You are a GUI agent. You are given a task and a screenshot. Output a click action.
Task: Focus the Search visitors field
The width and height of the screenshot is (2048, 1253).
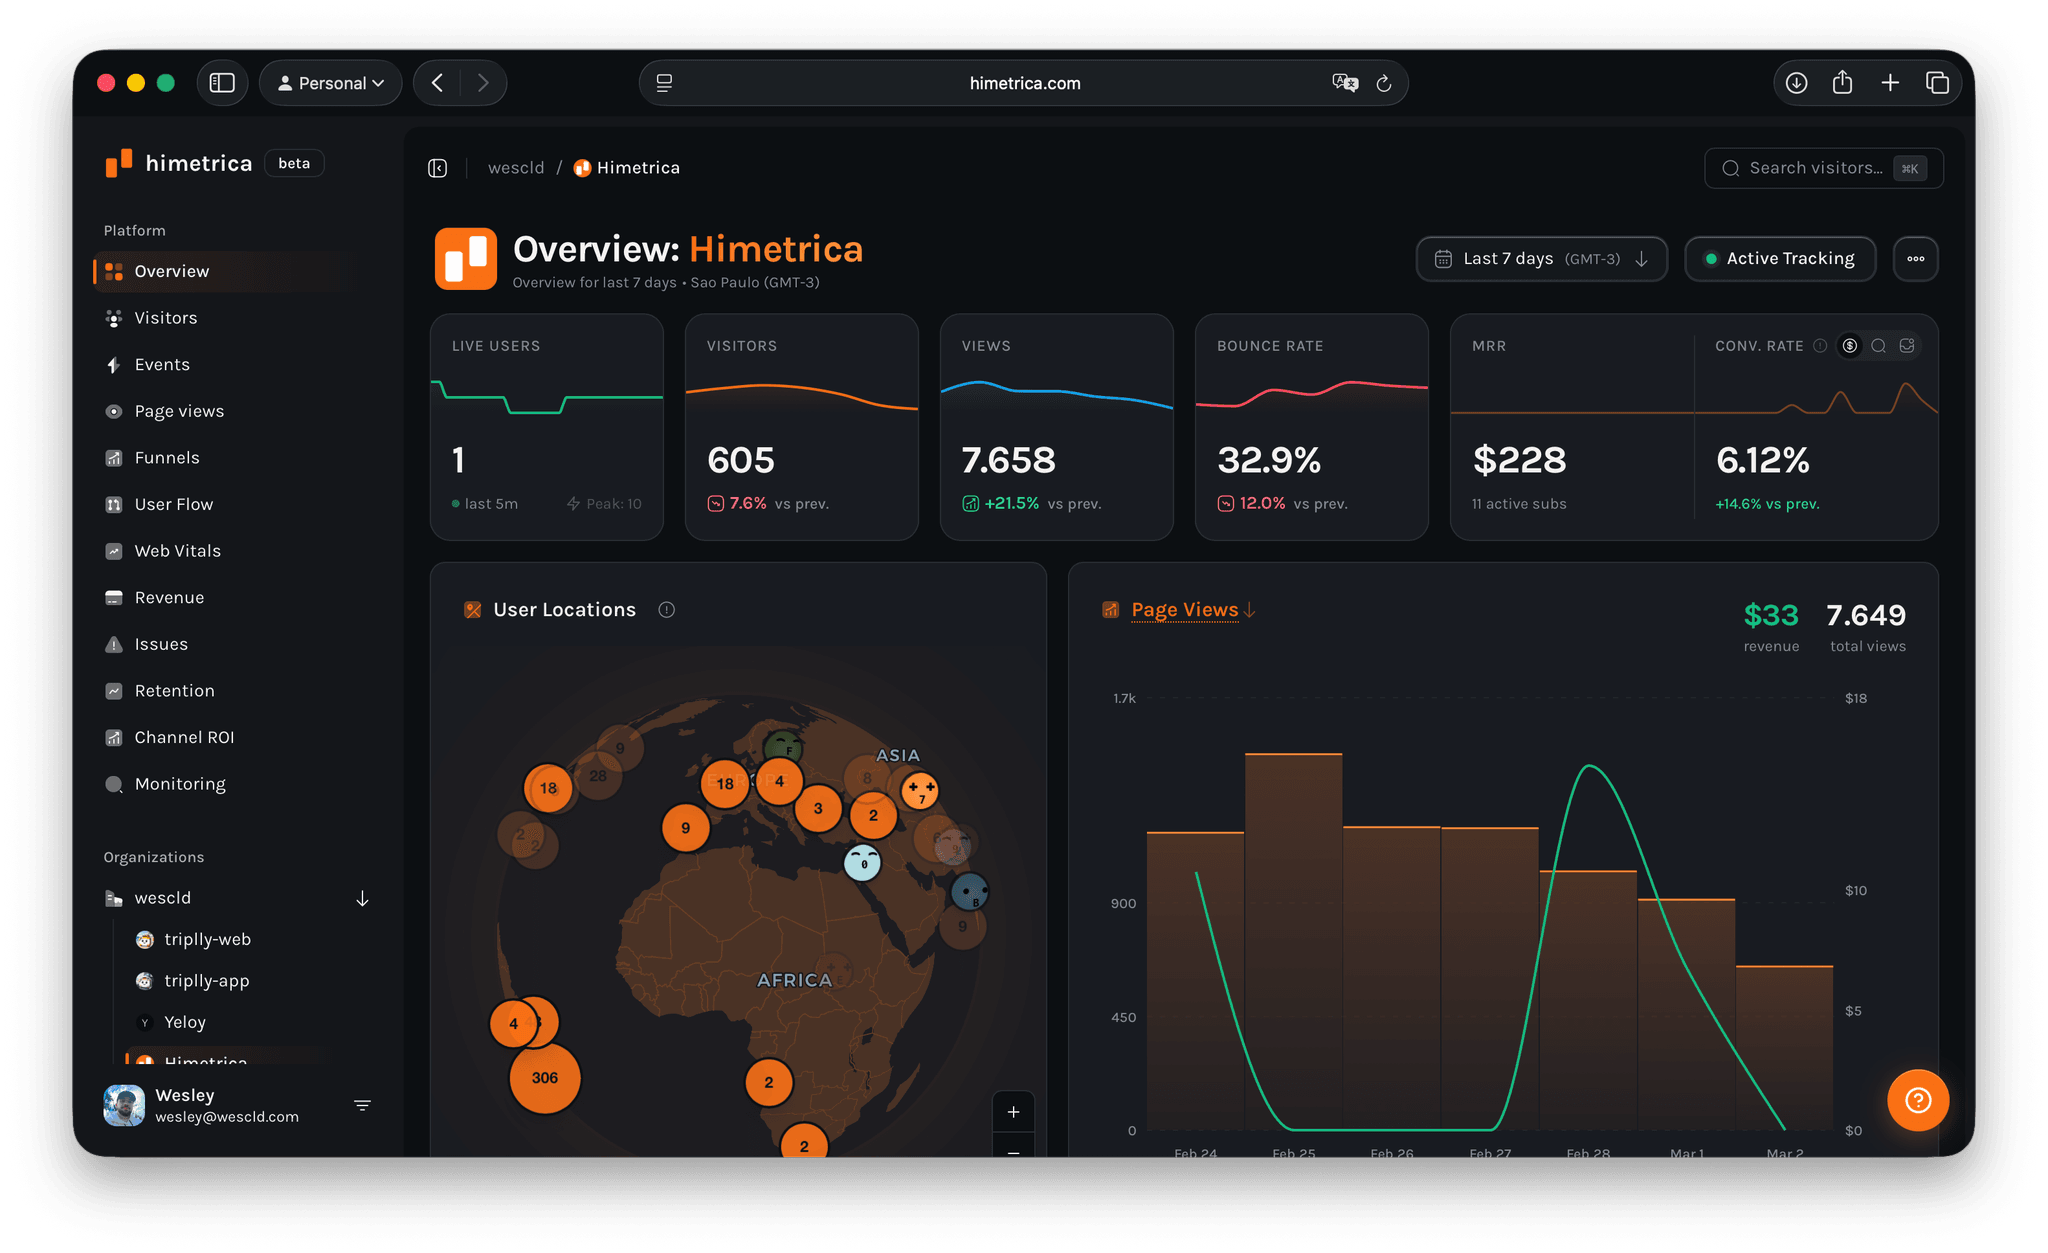pyautogui.click(x=1823, y=168)
